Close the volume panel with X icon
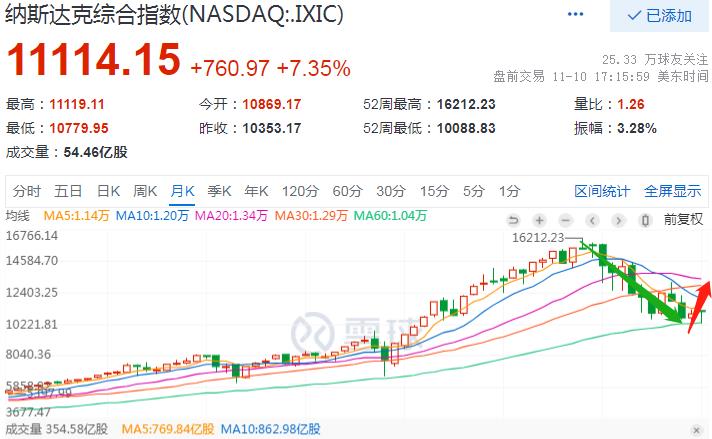712x439 pixels. tap(696, 429)
